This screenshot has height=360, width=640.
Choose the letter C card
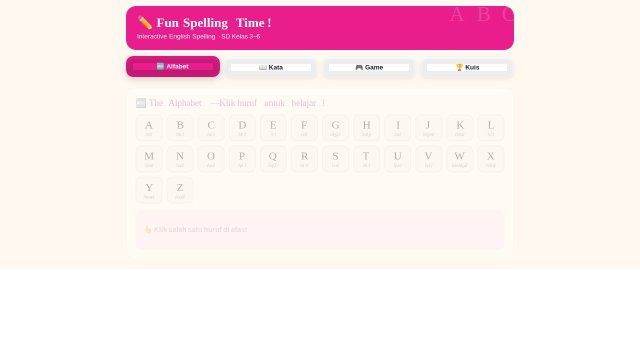point(211,128)
